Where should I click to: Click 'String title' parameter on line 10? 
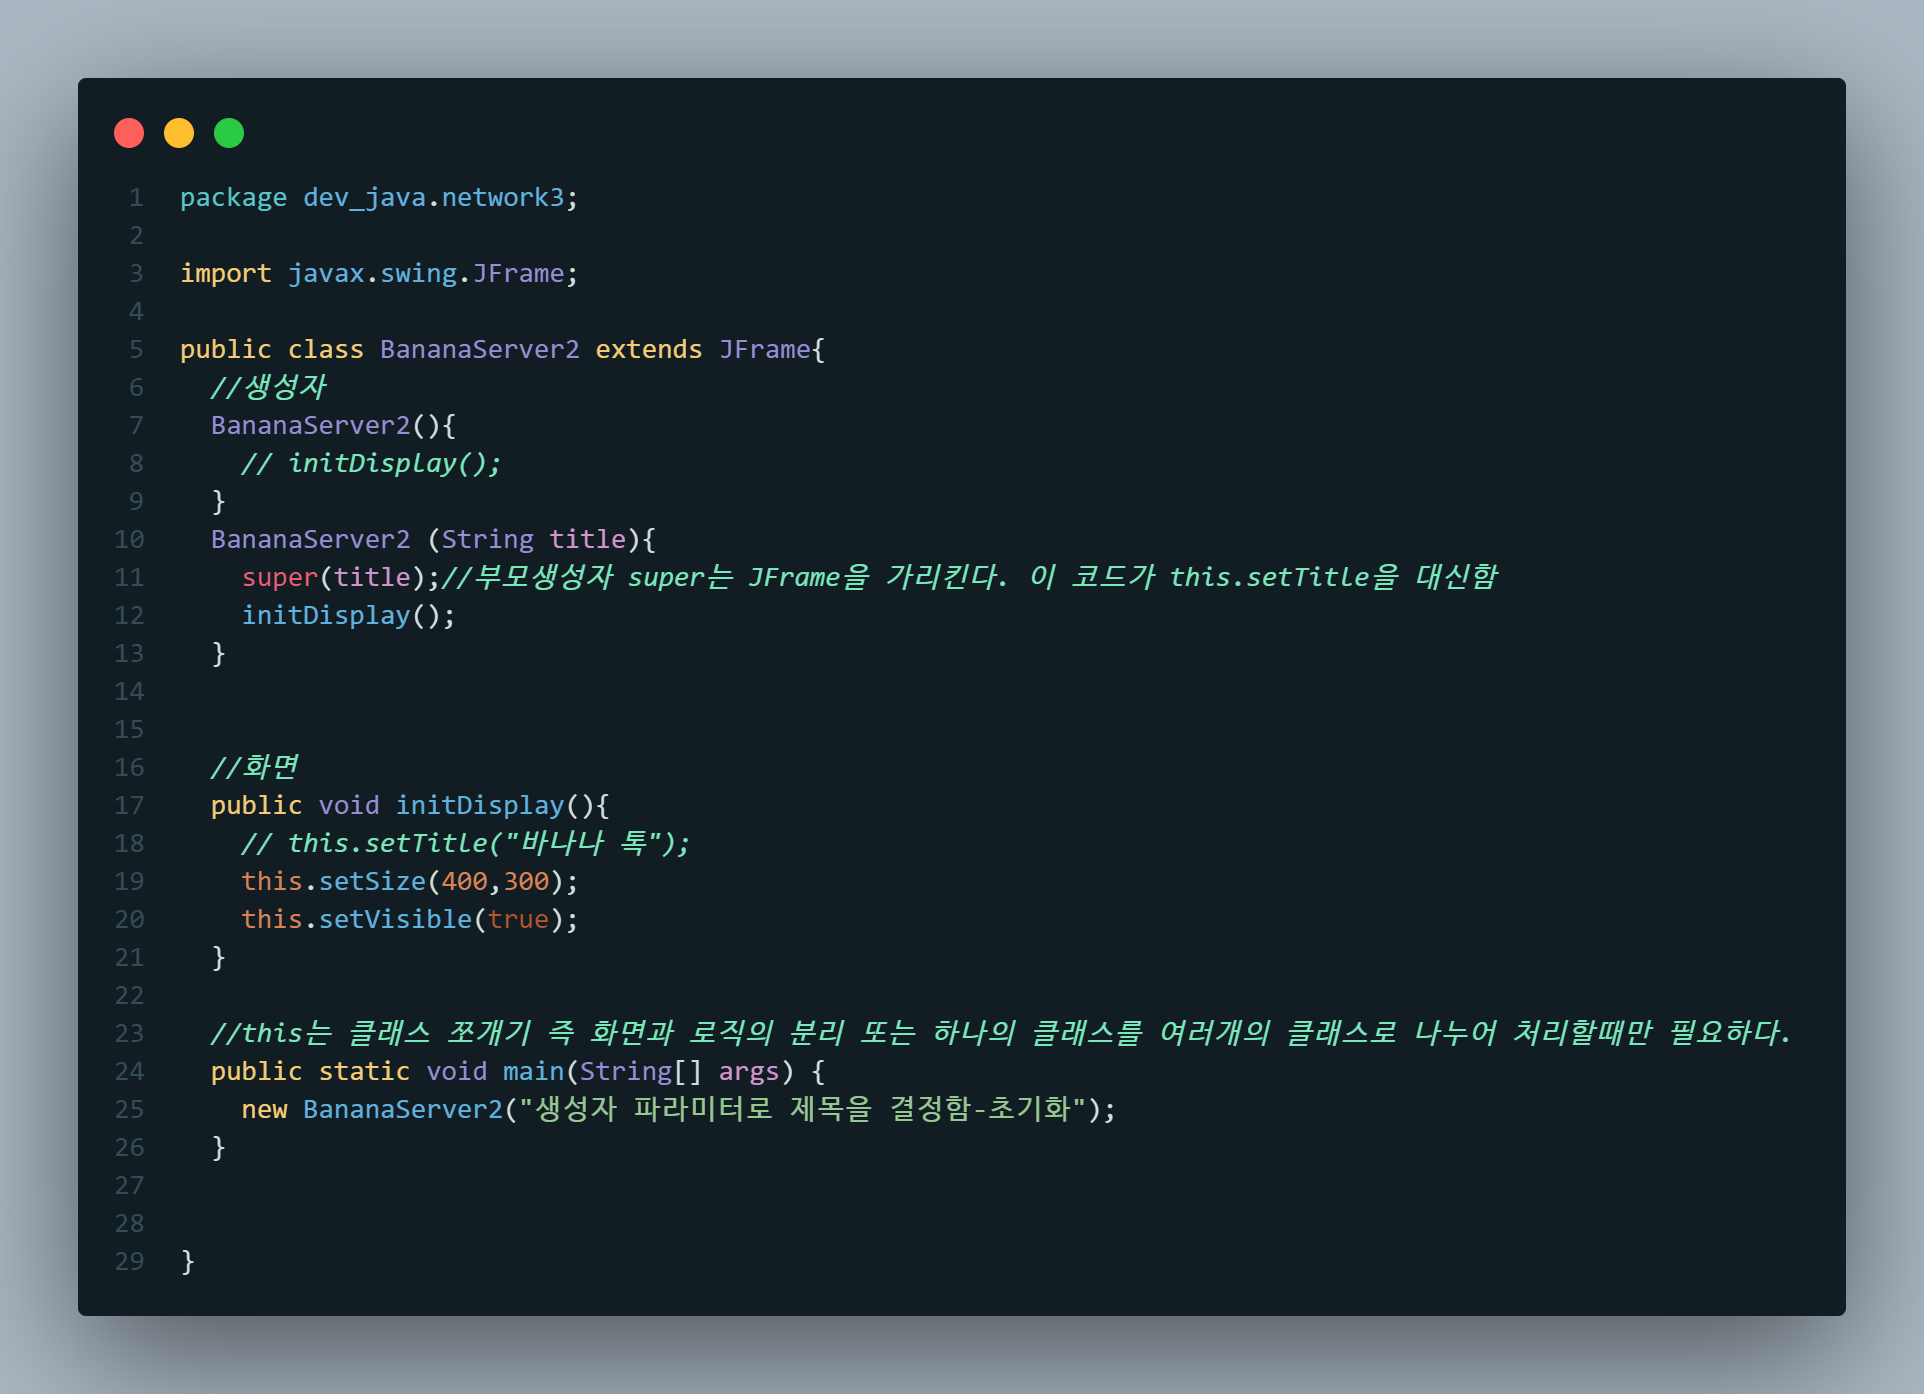534,540
